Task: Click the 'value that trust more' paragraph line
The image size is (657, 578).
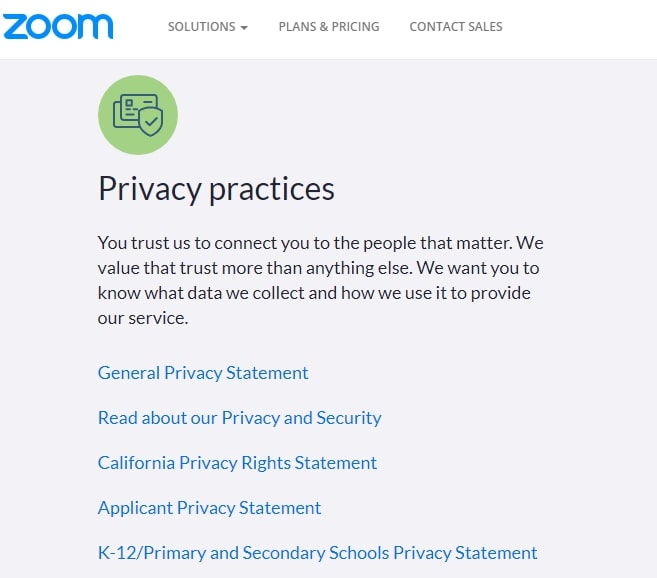Action: (x=318, y=268)
